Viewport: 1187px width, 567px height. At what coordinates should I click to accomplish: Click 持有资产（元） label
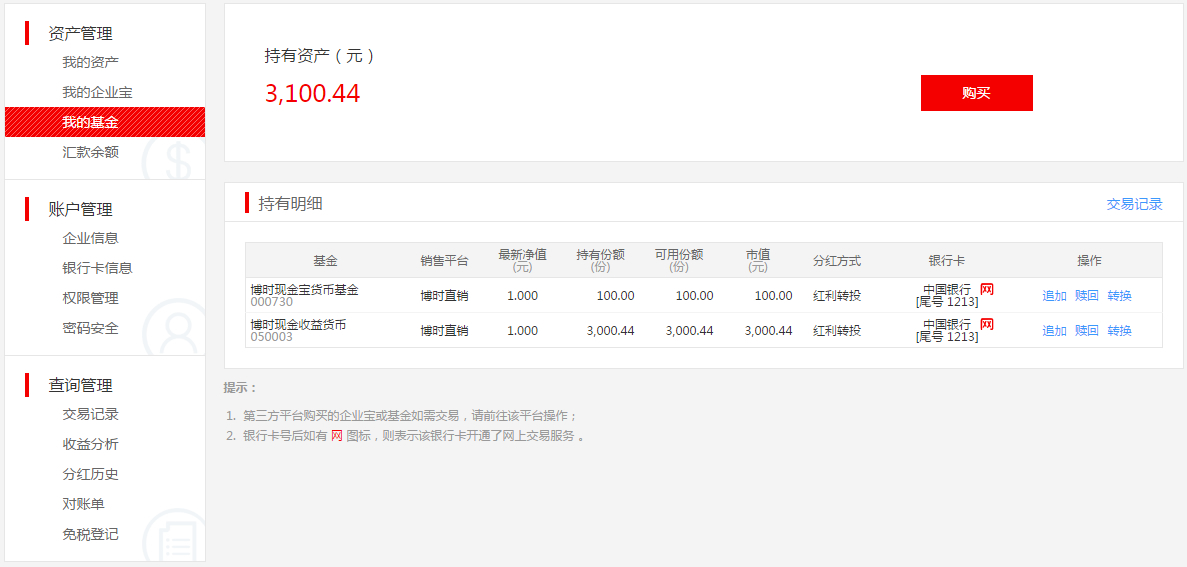pyautogui.click(x=320, y=55)
